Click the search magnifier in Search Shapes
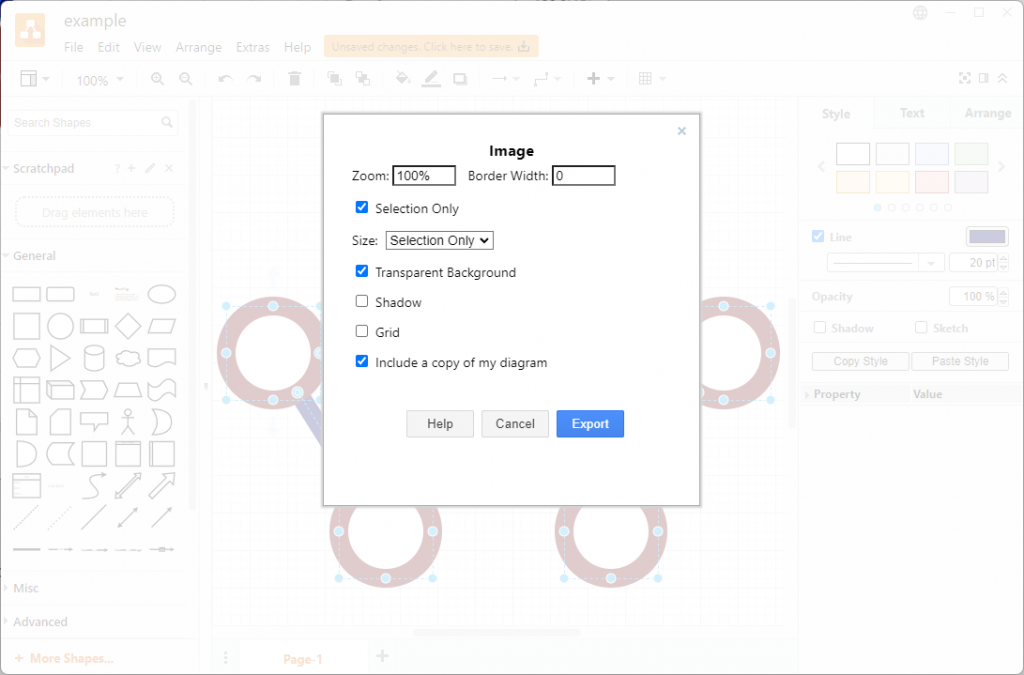Screen dimensions: 1024x675 point(167,122)
